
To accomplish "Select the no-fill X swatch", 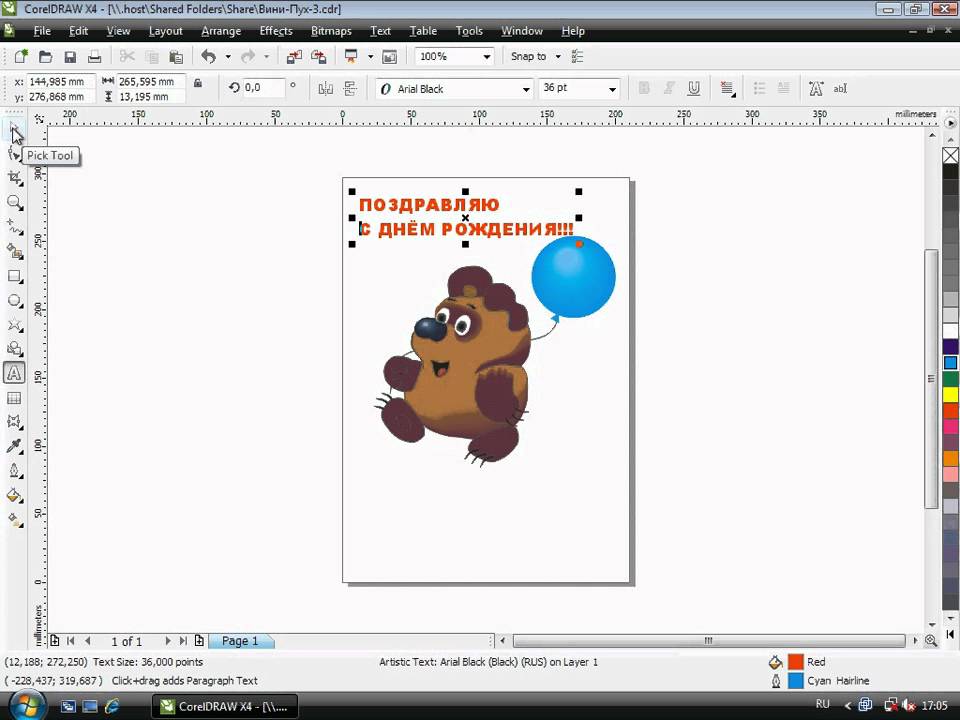I will (x=950, y=156).
